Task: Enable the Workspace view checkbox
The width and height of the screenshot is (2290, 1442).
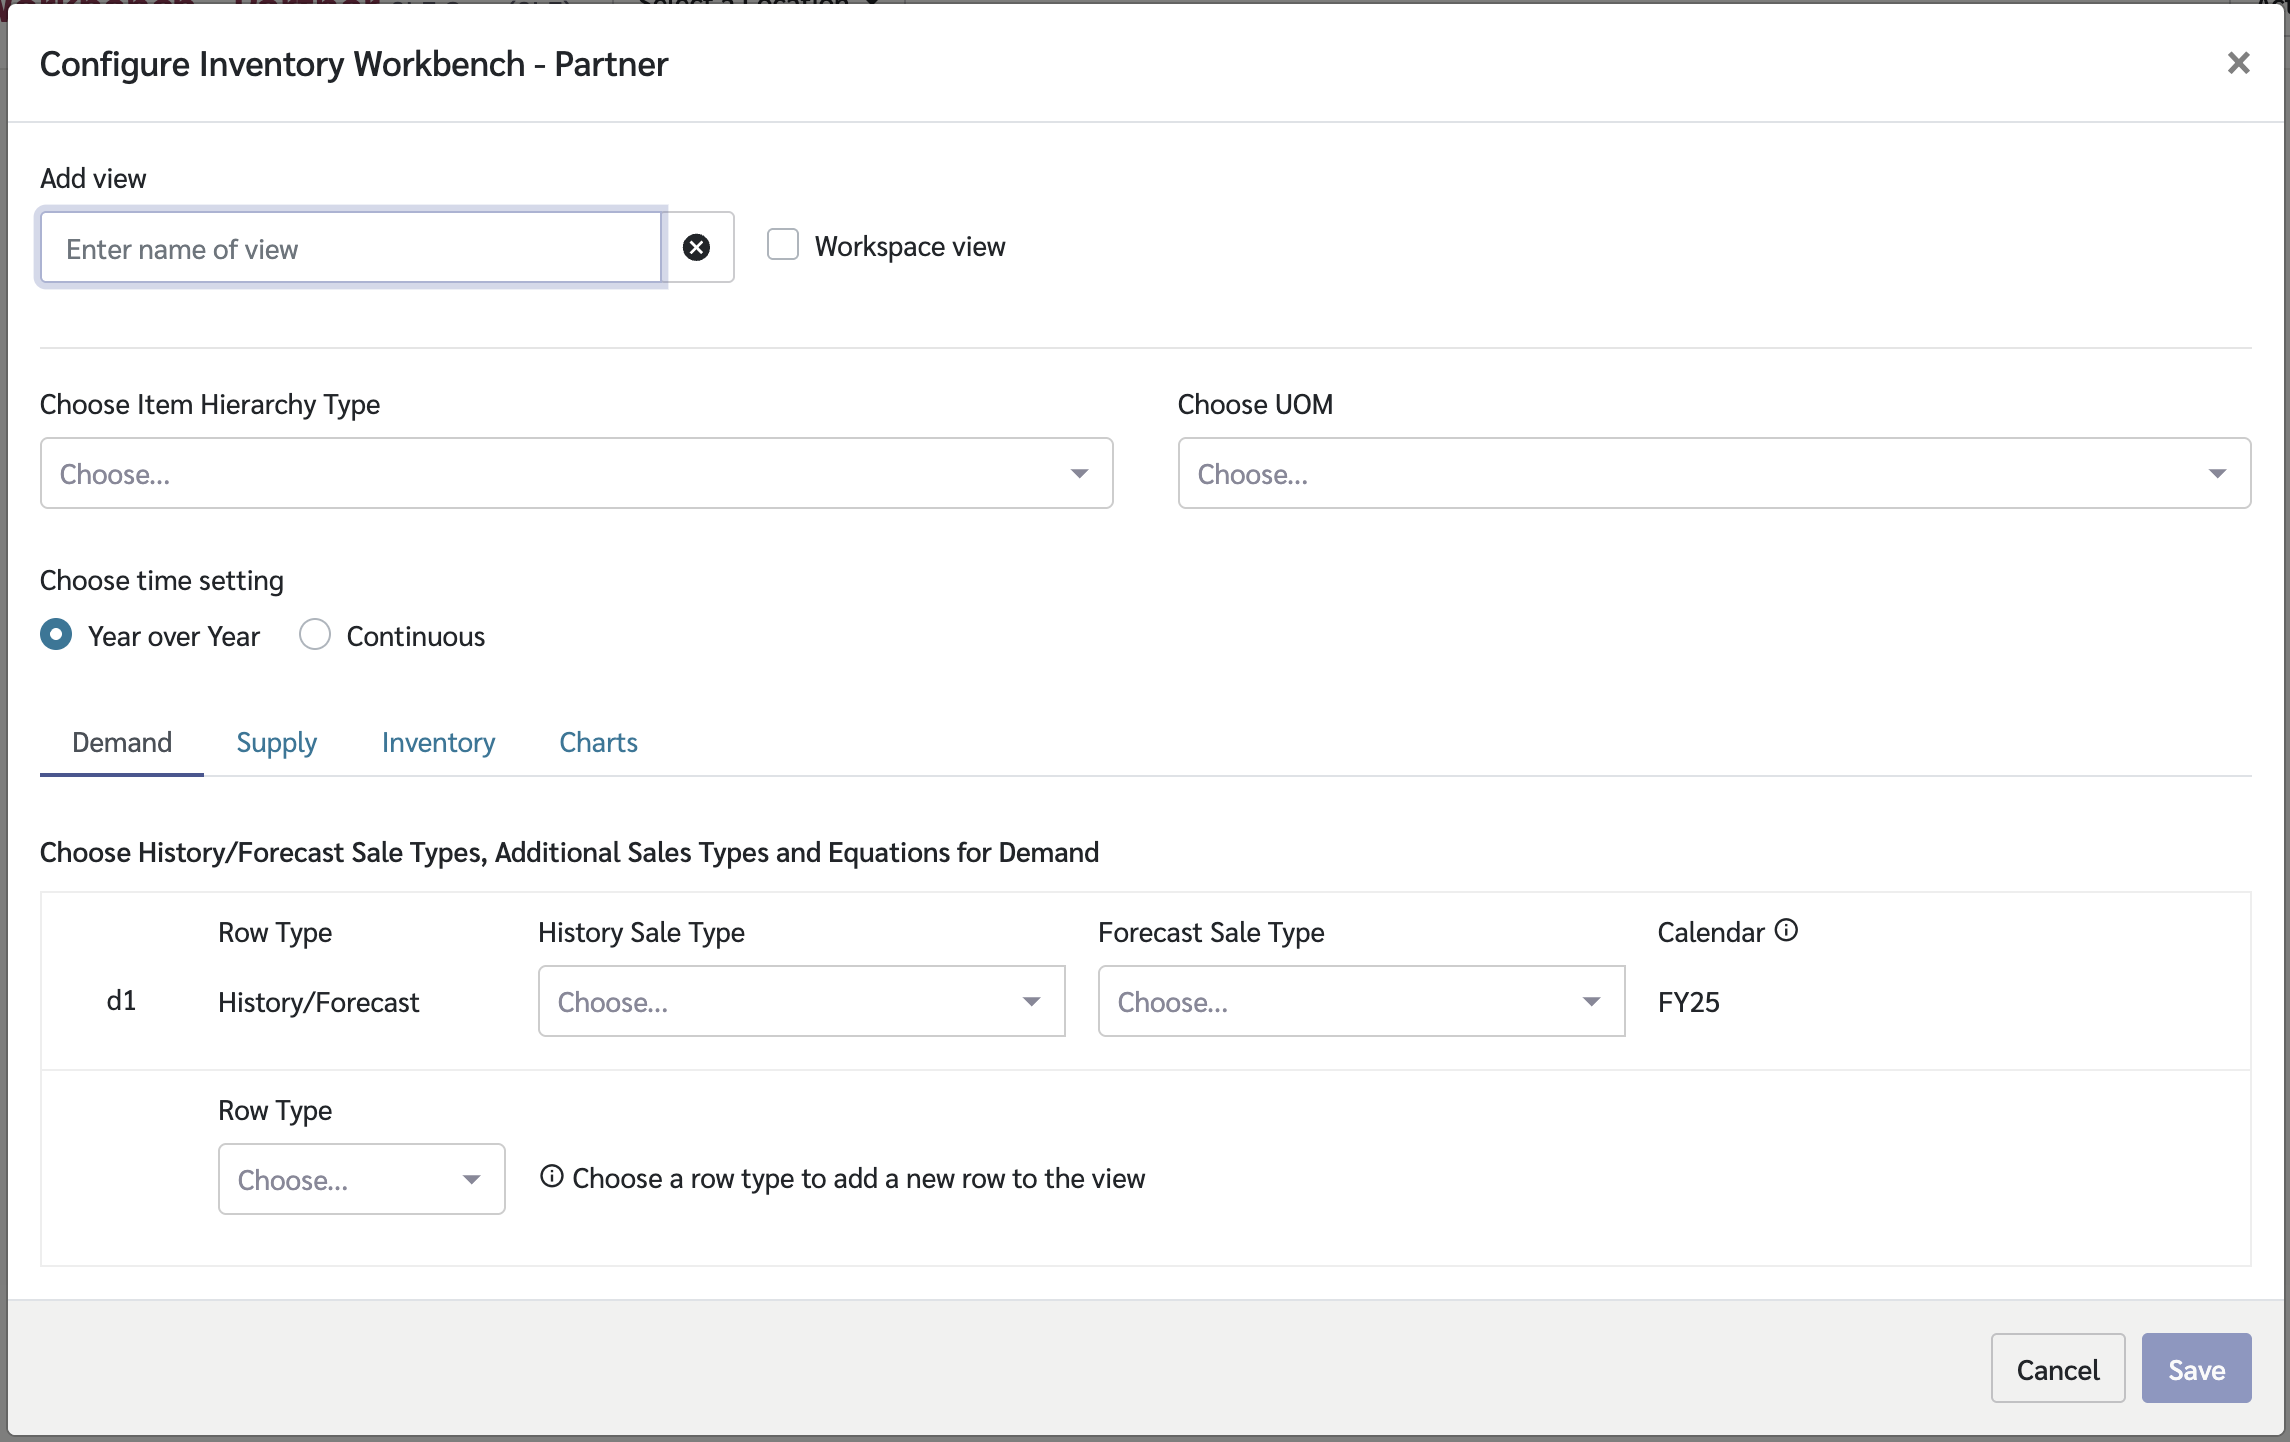Action: 783,245
